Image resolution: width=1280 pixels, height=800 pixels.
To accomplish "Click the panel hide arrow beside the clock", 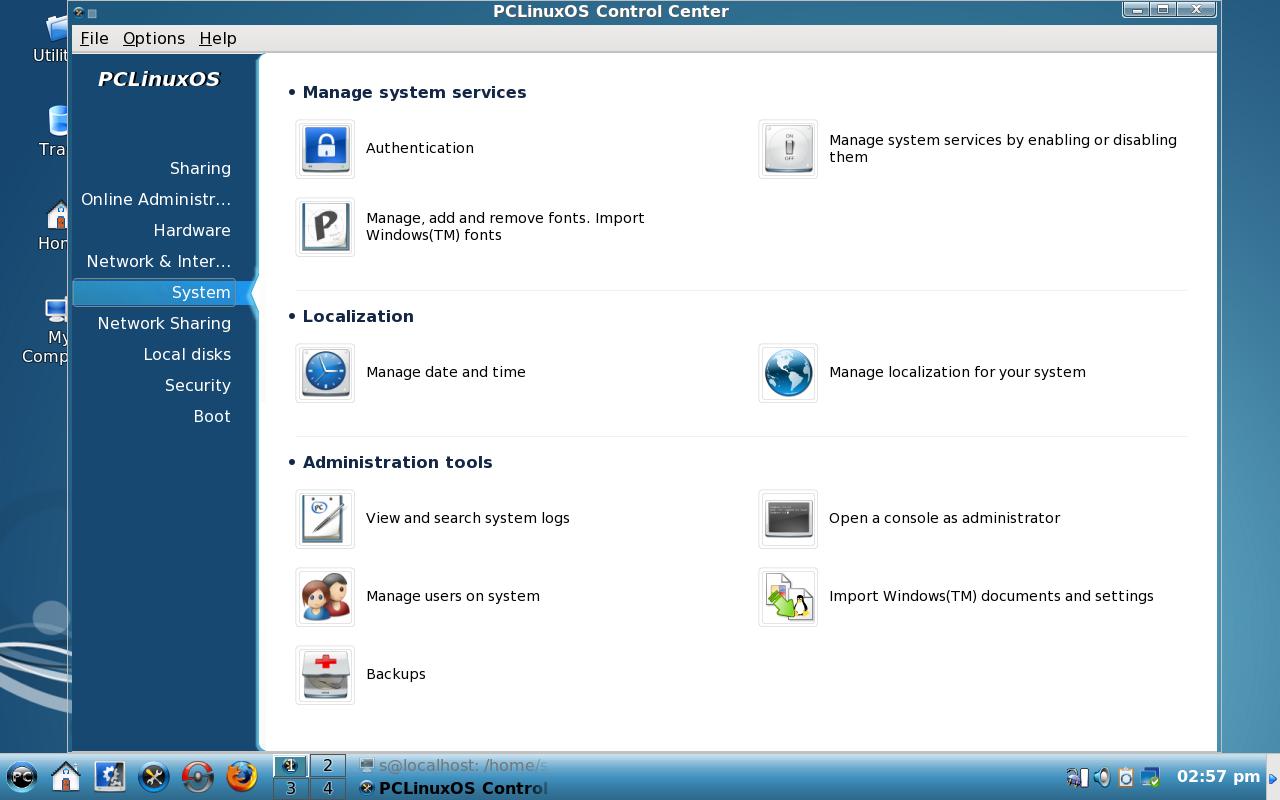I will point(1273,777).
